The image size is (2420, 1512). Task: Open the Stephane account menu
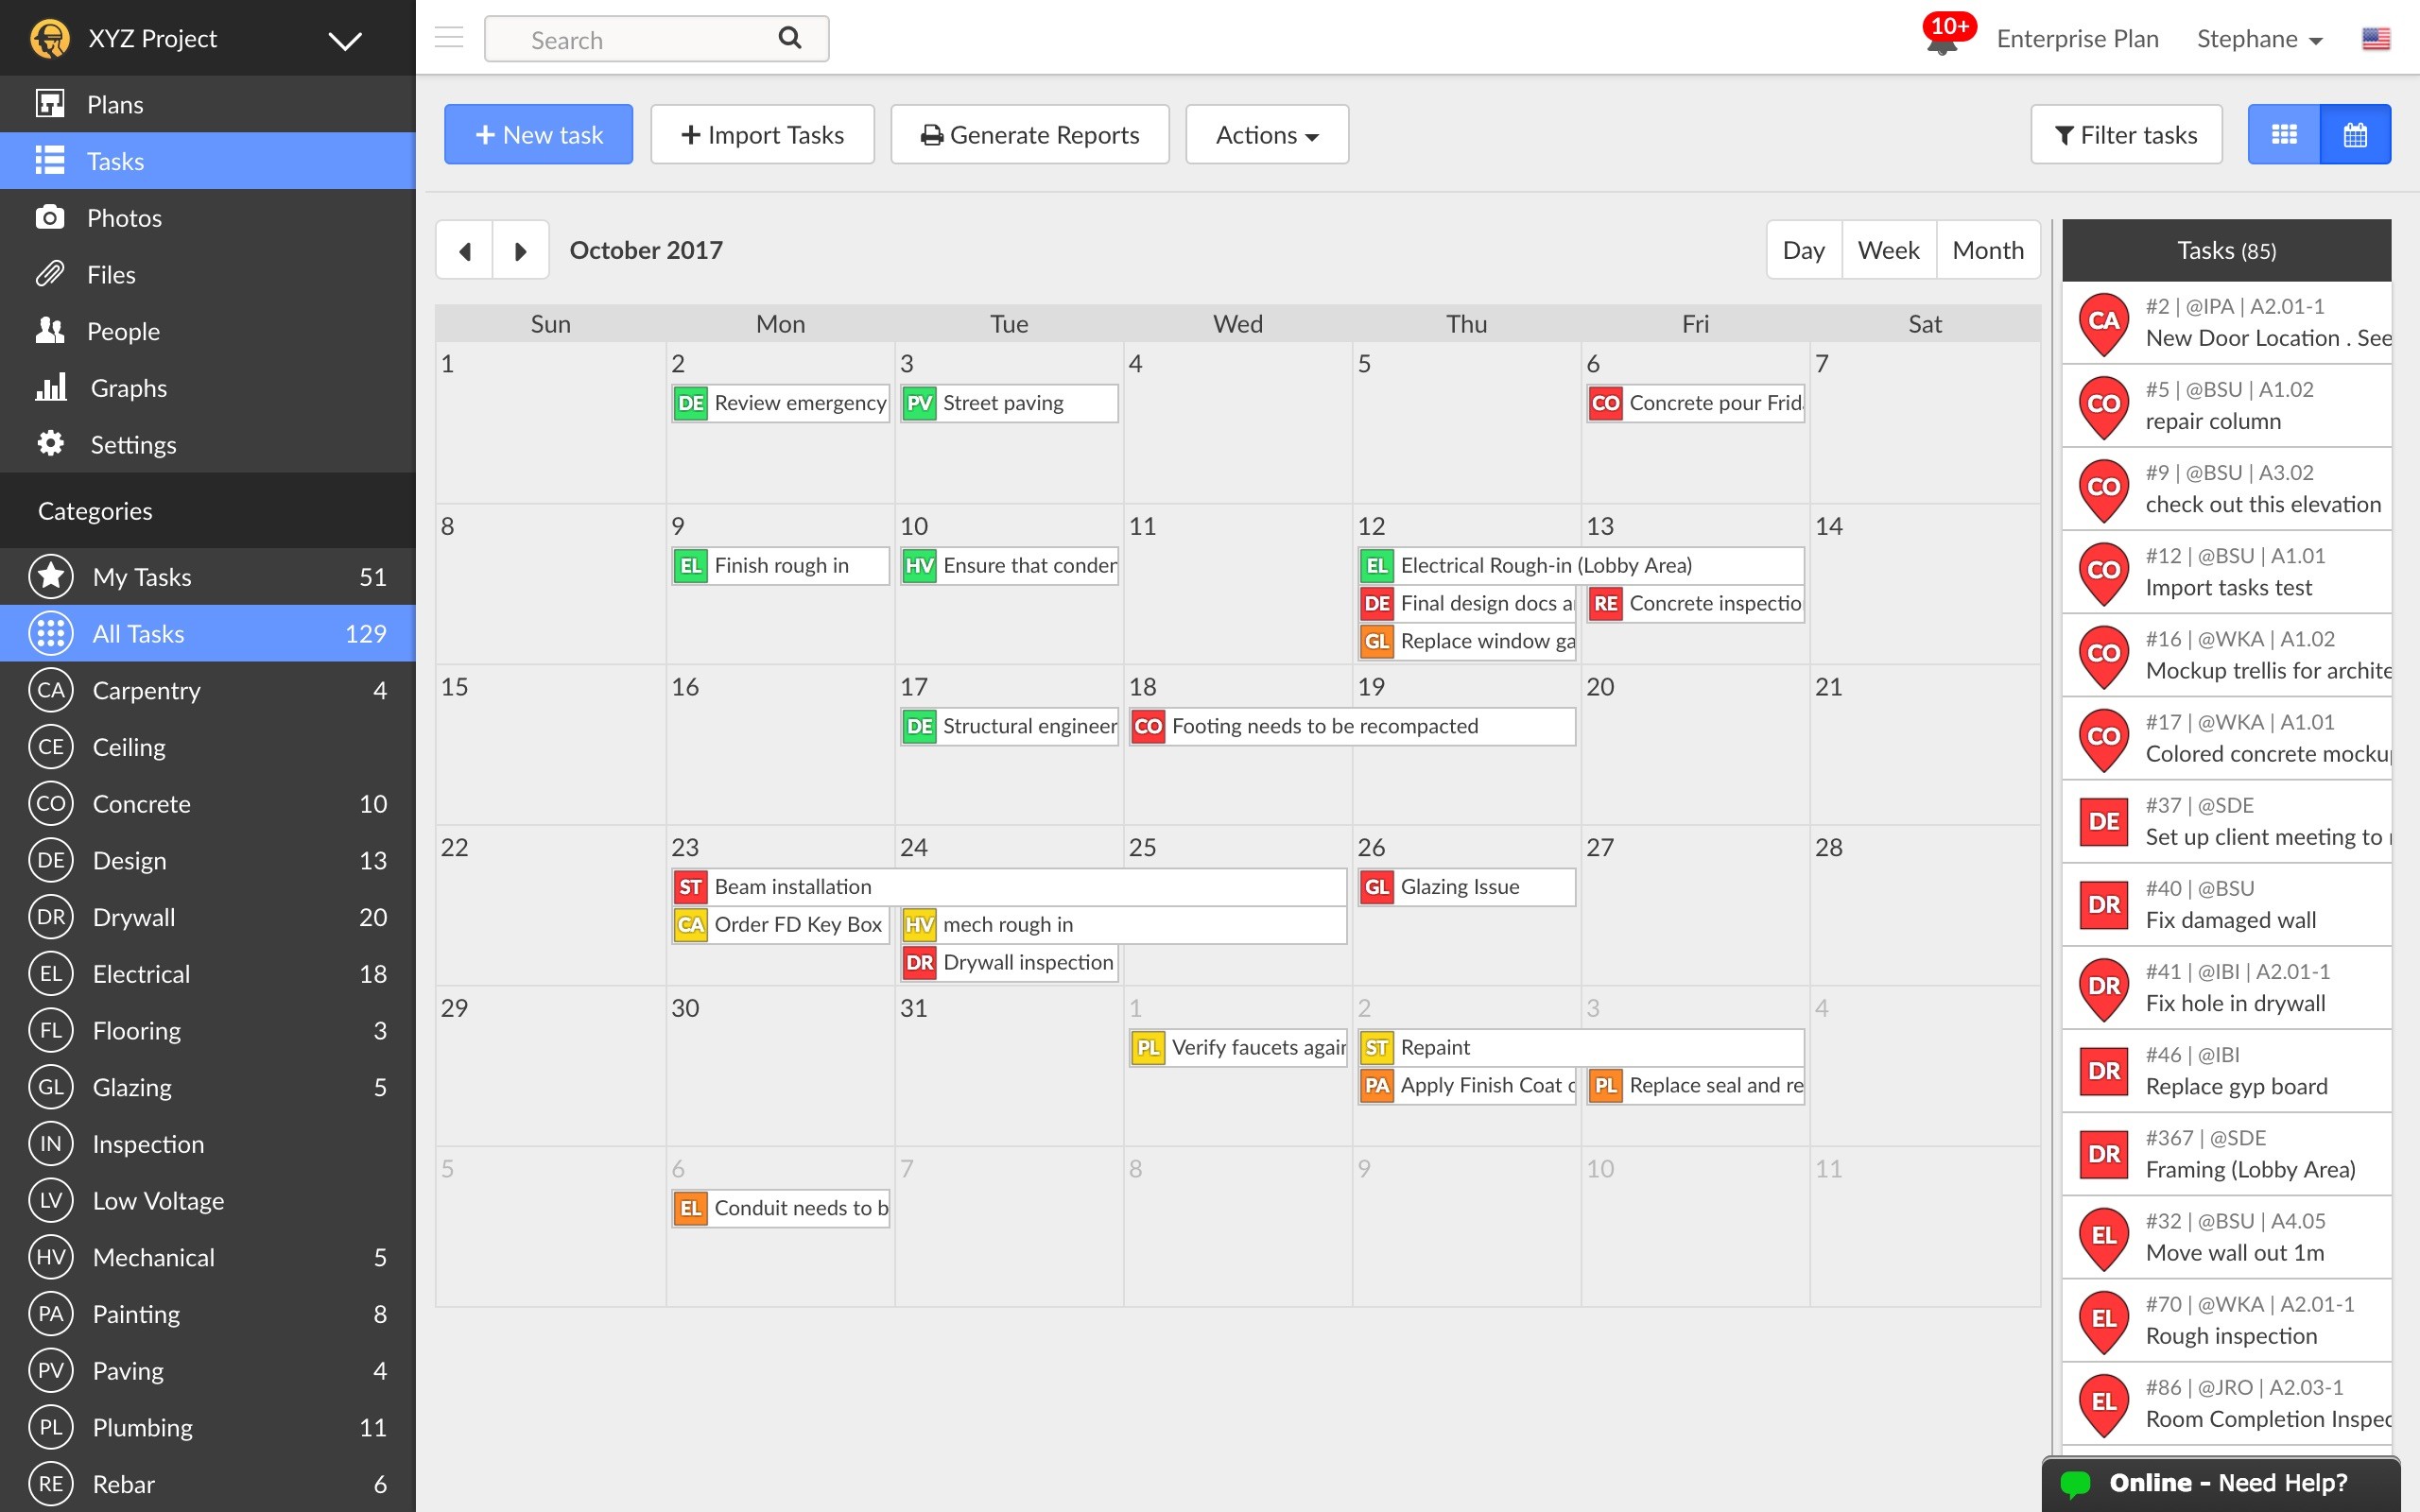(2259, 39)
